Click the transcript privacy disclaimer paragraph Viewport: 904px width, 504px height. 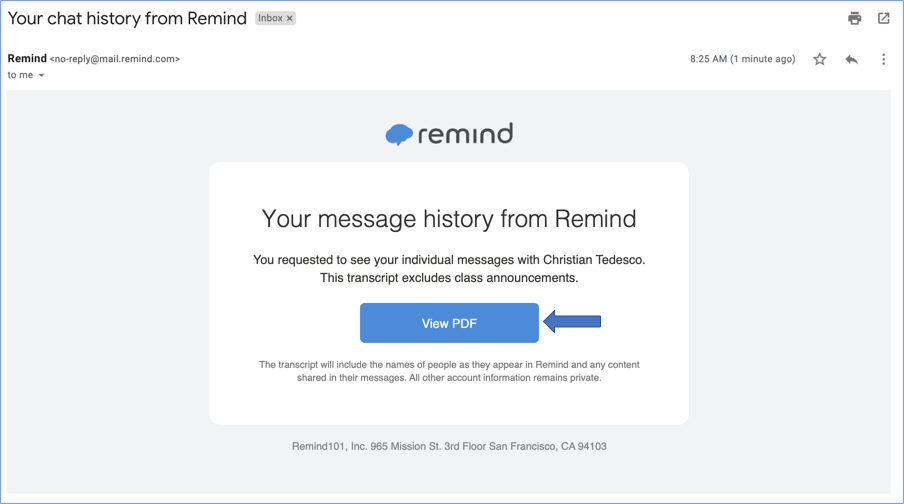[449, 371]
